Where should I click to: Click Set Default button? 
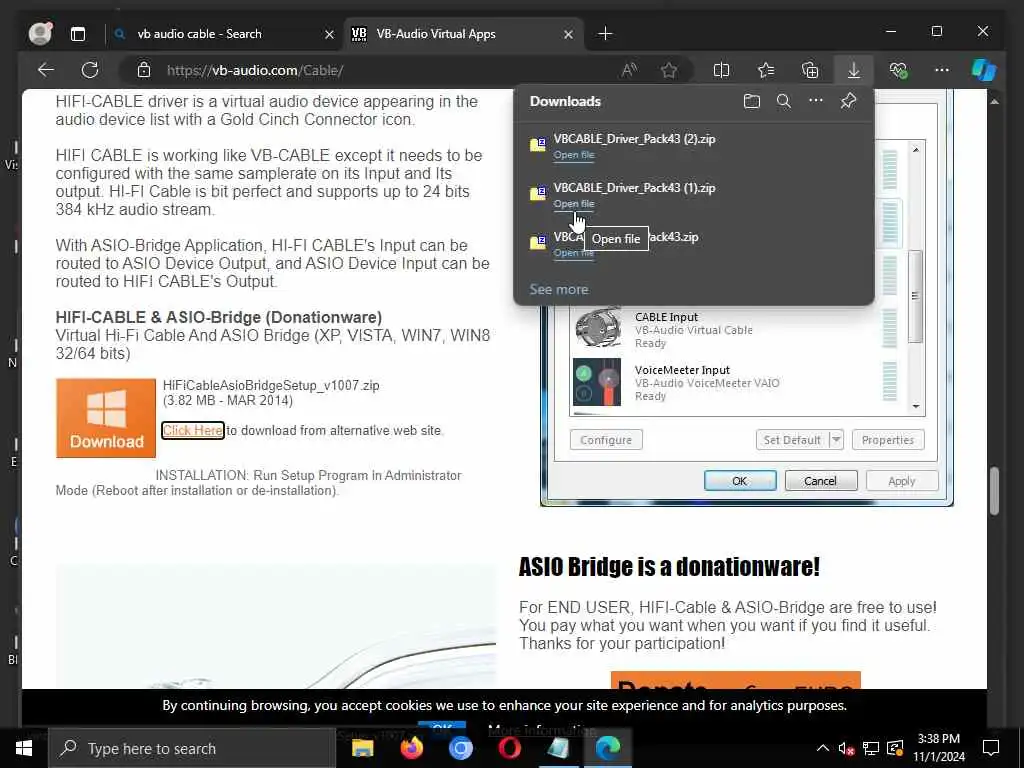point(792,440)
